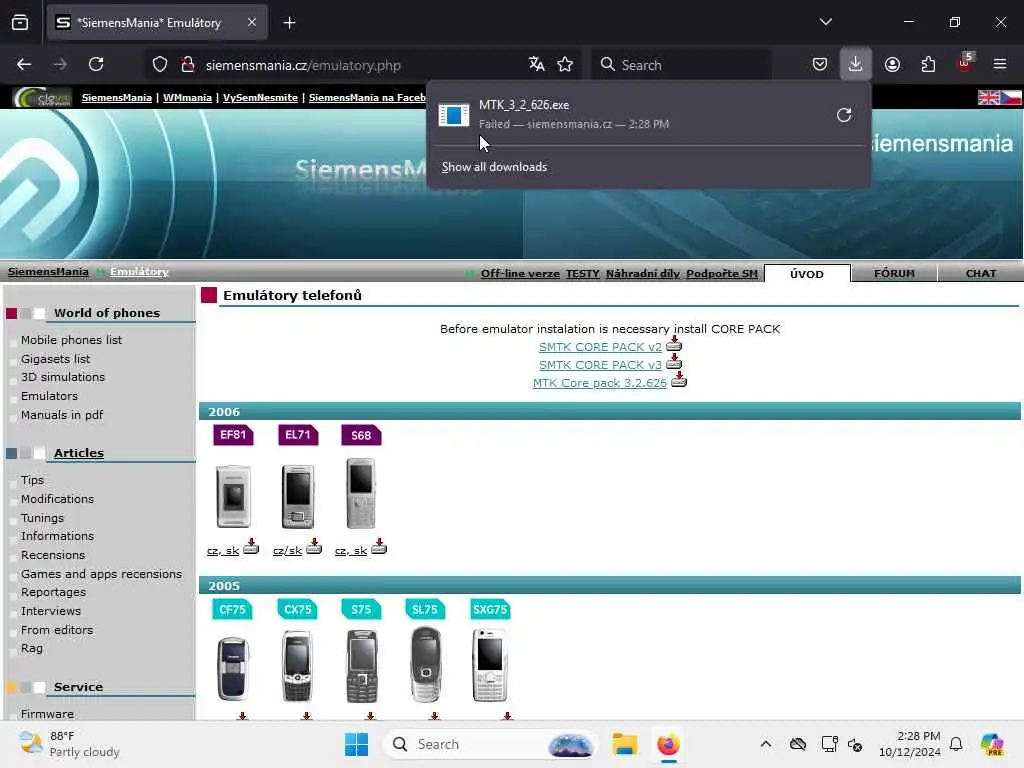Click Show all downloads
Screen dimensions: 1024x768
tap(494, 167)
